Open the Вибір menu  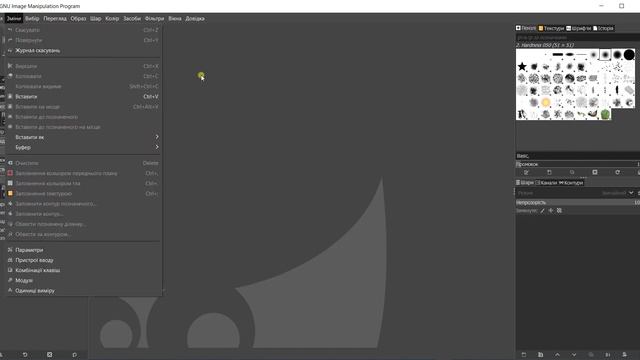[x=32, y=18]
